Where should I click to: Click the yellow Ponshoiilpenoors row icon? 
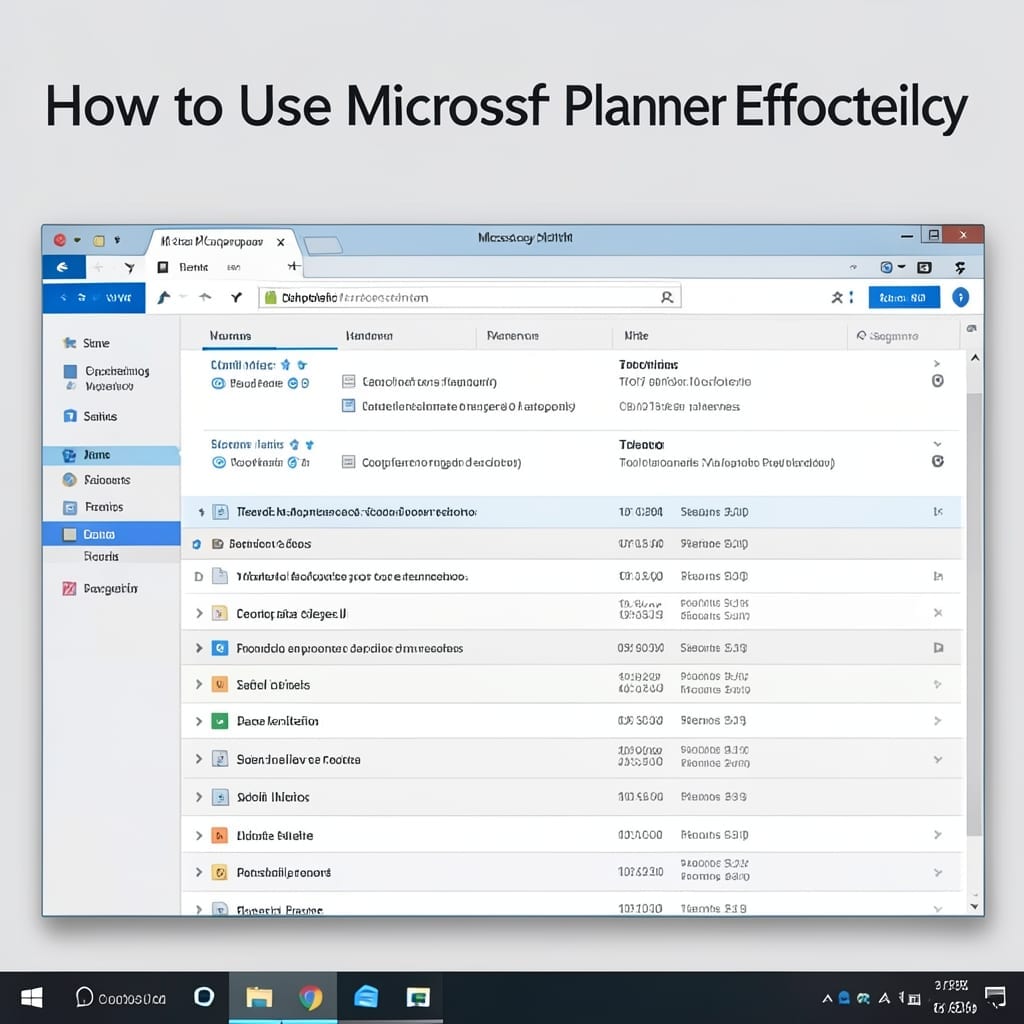(220, 872)
